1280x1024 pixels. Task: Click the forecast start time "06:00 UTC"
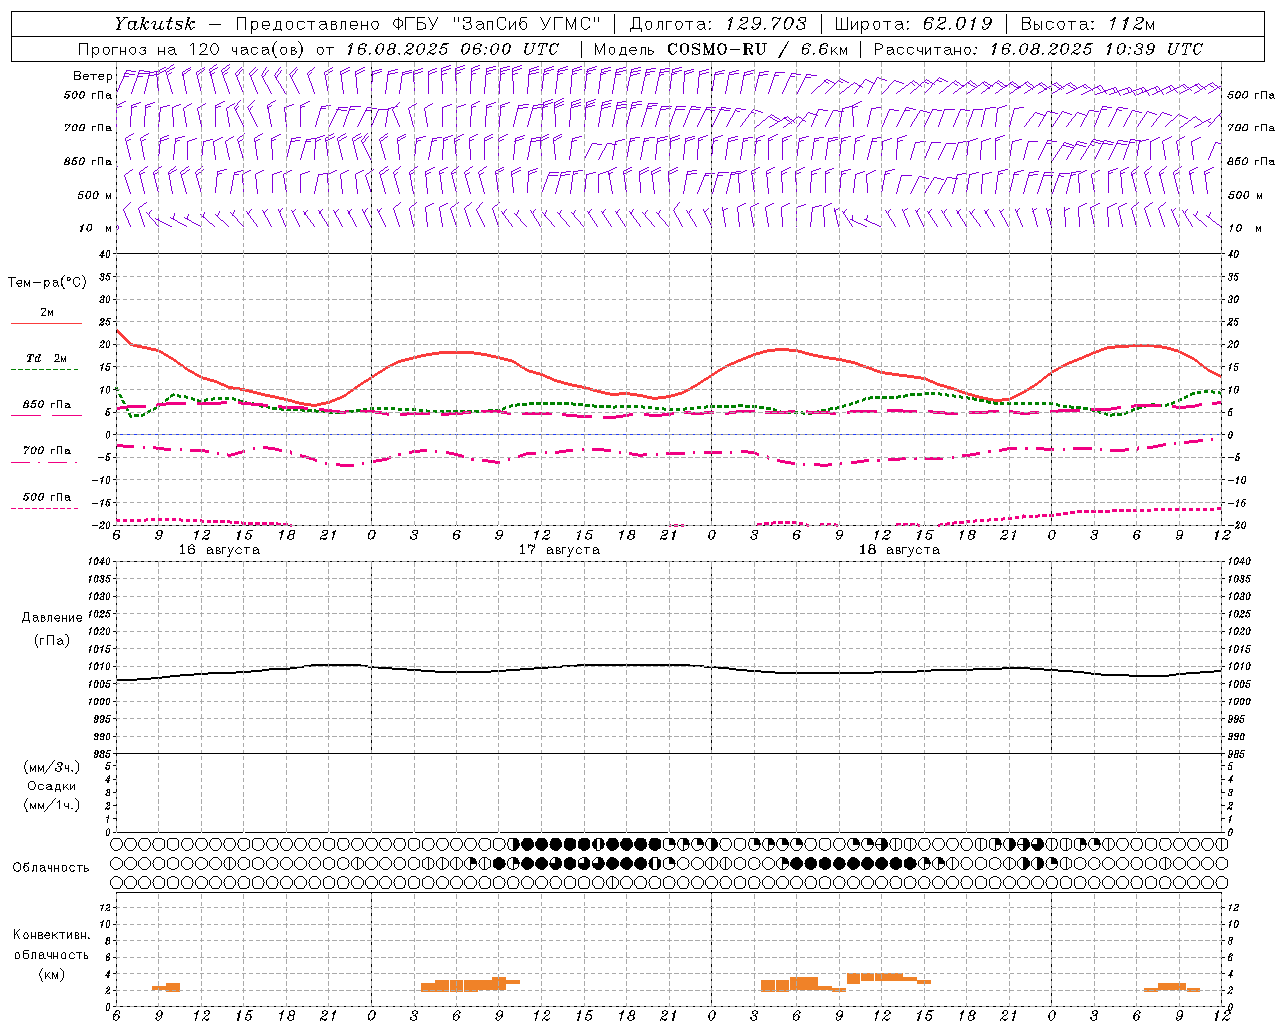(x=510, y=49)
